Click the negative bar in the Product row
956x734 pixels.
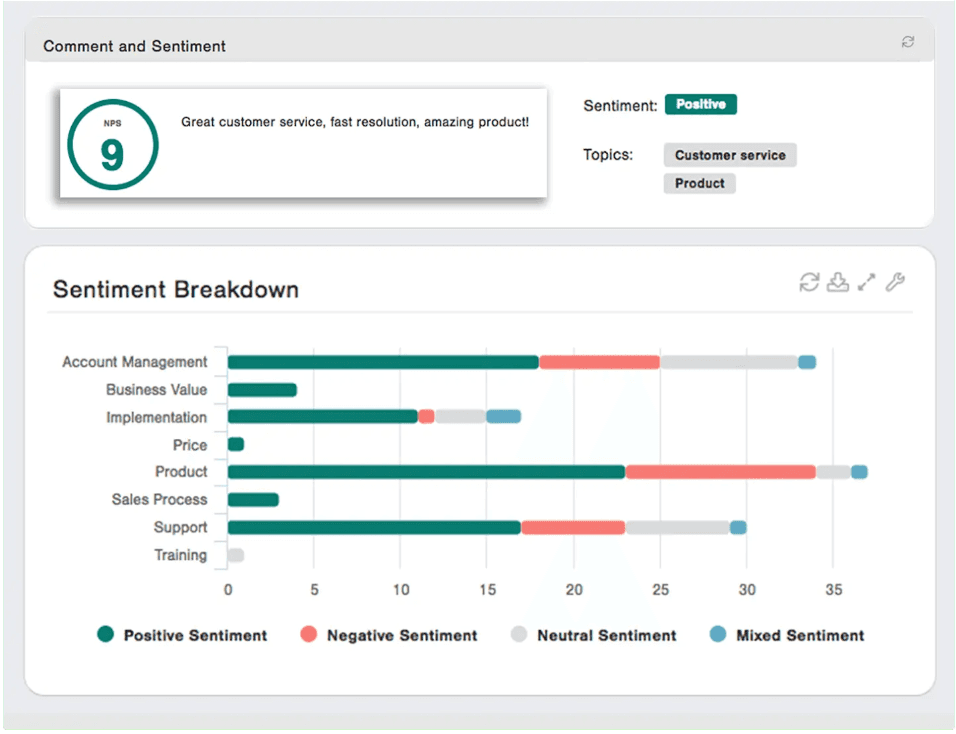(x=721, y=472)
